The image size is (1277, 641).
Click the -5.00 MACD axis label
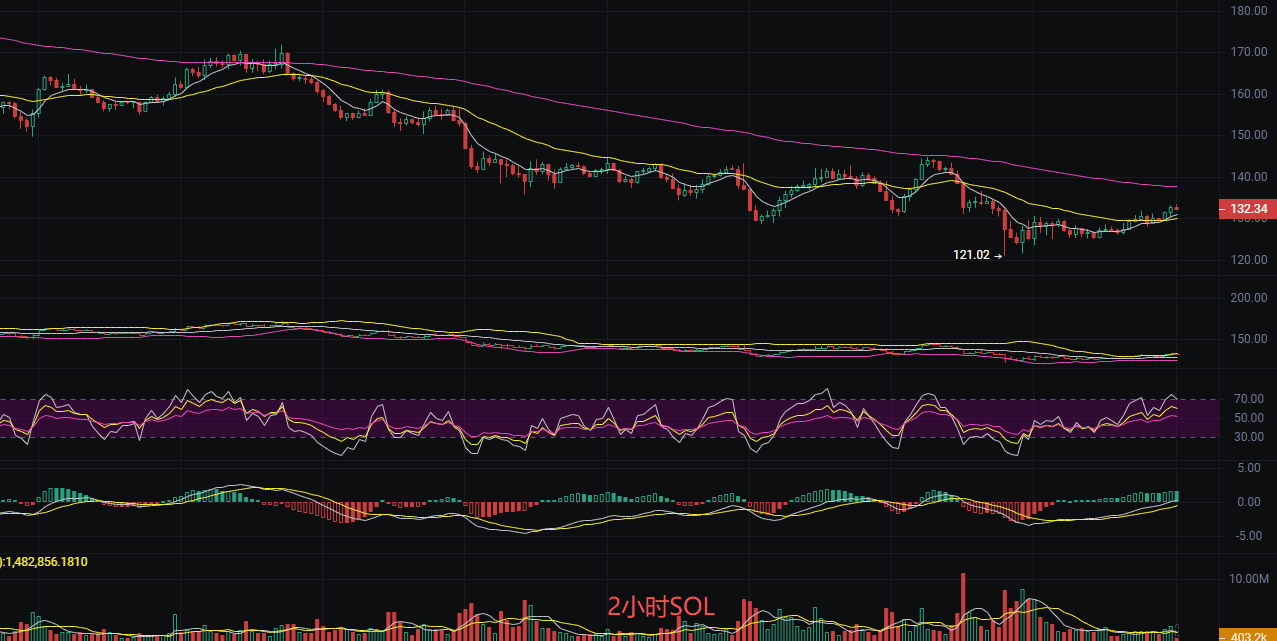(x=1249, y=536)
